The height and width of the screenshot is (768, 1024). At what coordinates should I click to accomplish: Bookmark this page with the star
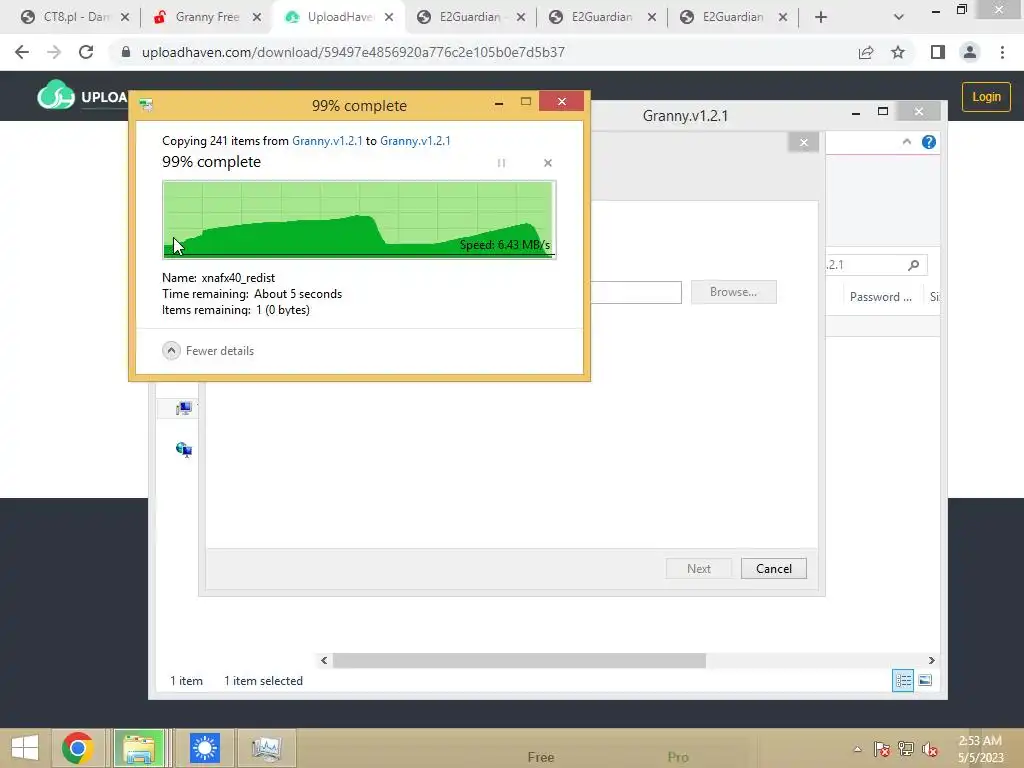[898, 52]
